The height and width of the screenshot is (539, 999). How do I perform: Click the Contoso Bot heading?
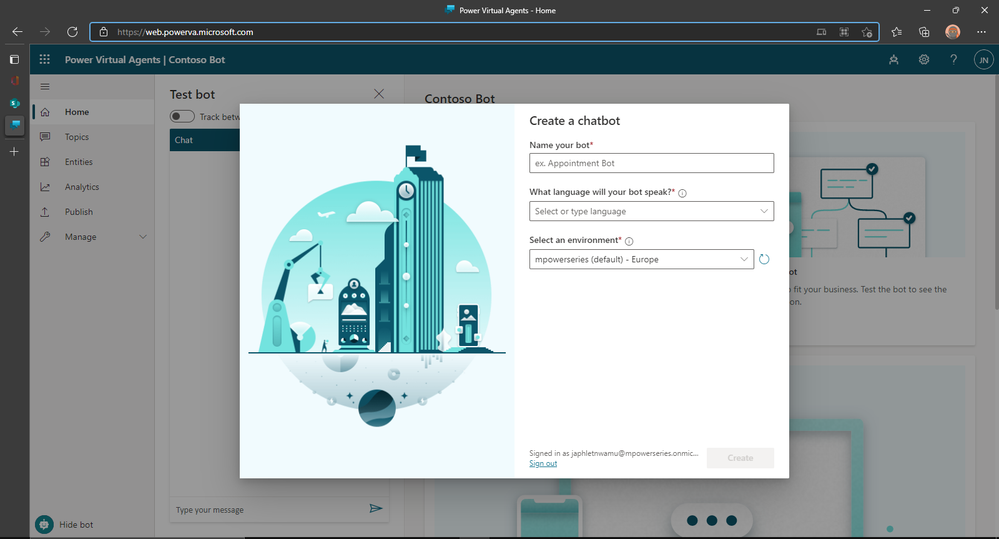pyautogui.click(x=459, y=99)
